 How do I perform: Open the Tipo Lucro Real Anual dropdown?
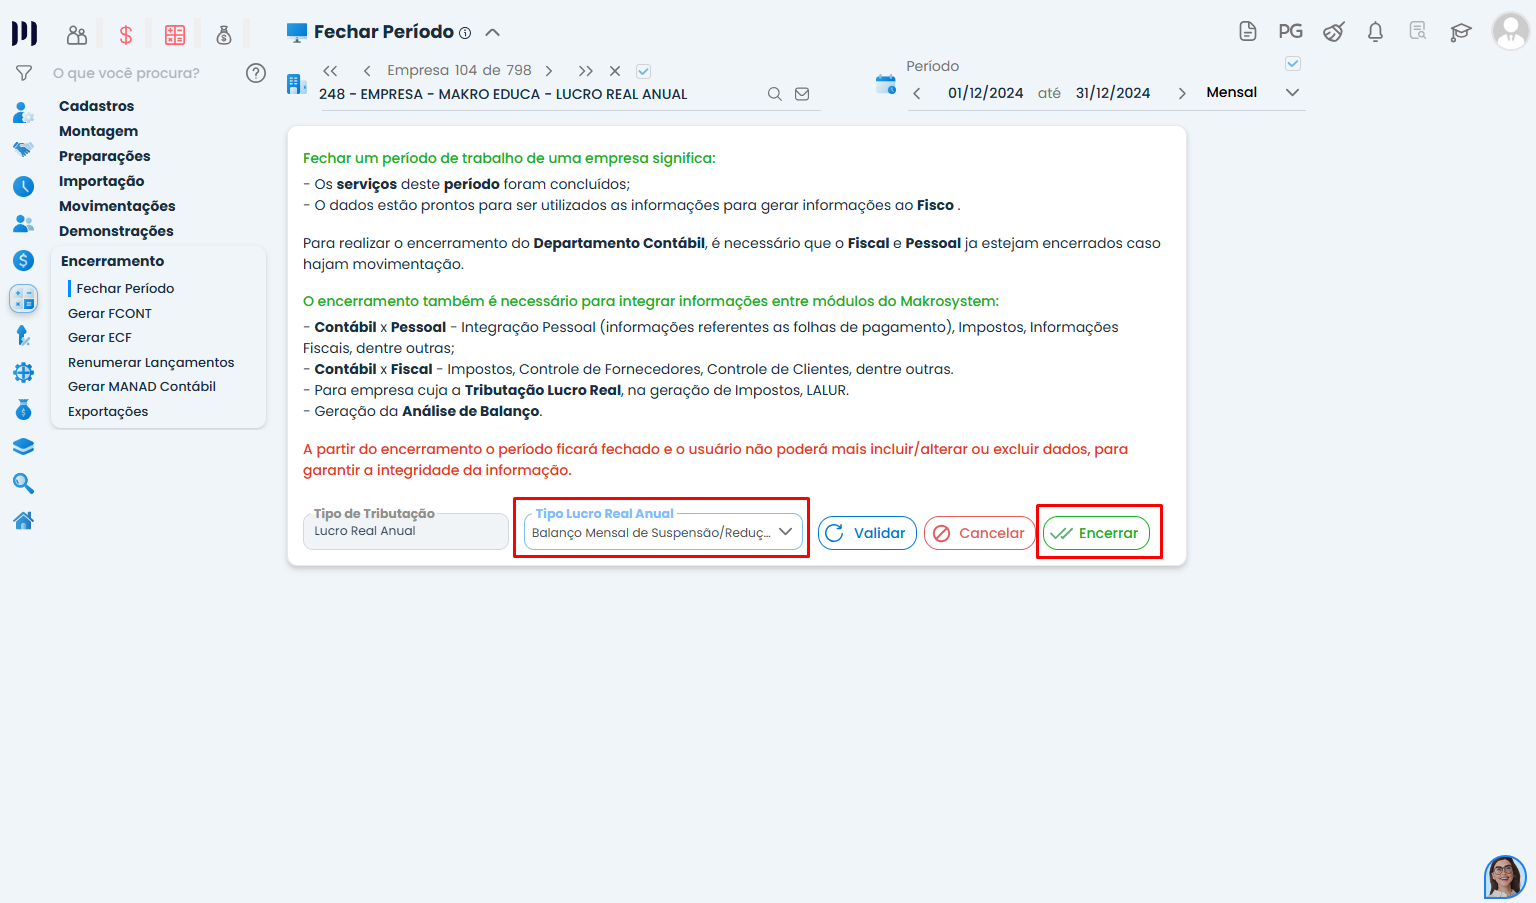662,533
